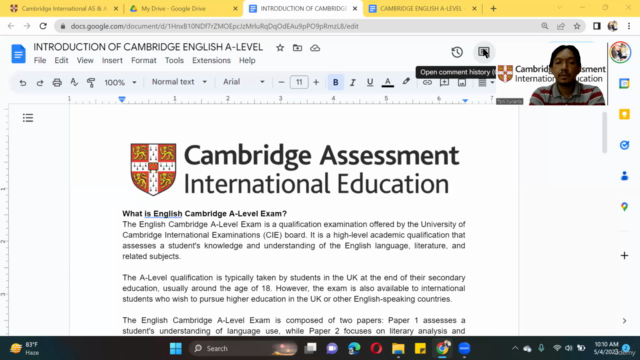
Task: Select the Paint format tool
Action: tap(91, 82)
